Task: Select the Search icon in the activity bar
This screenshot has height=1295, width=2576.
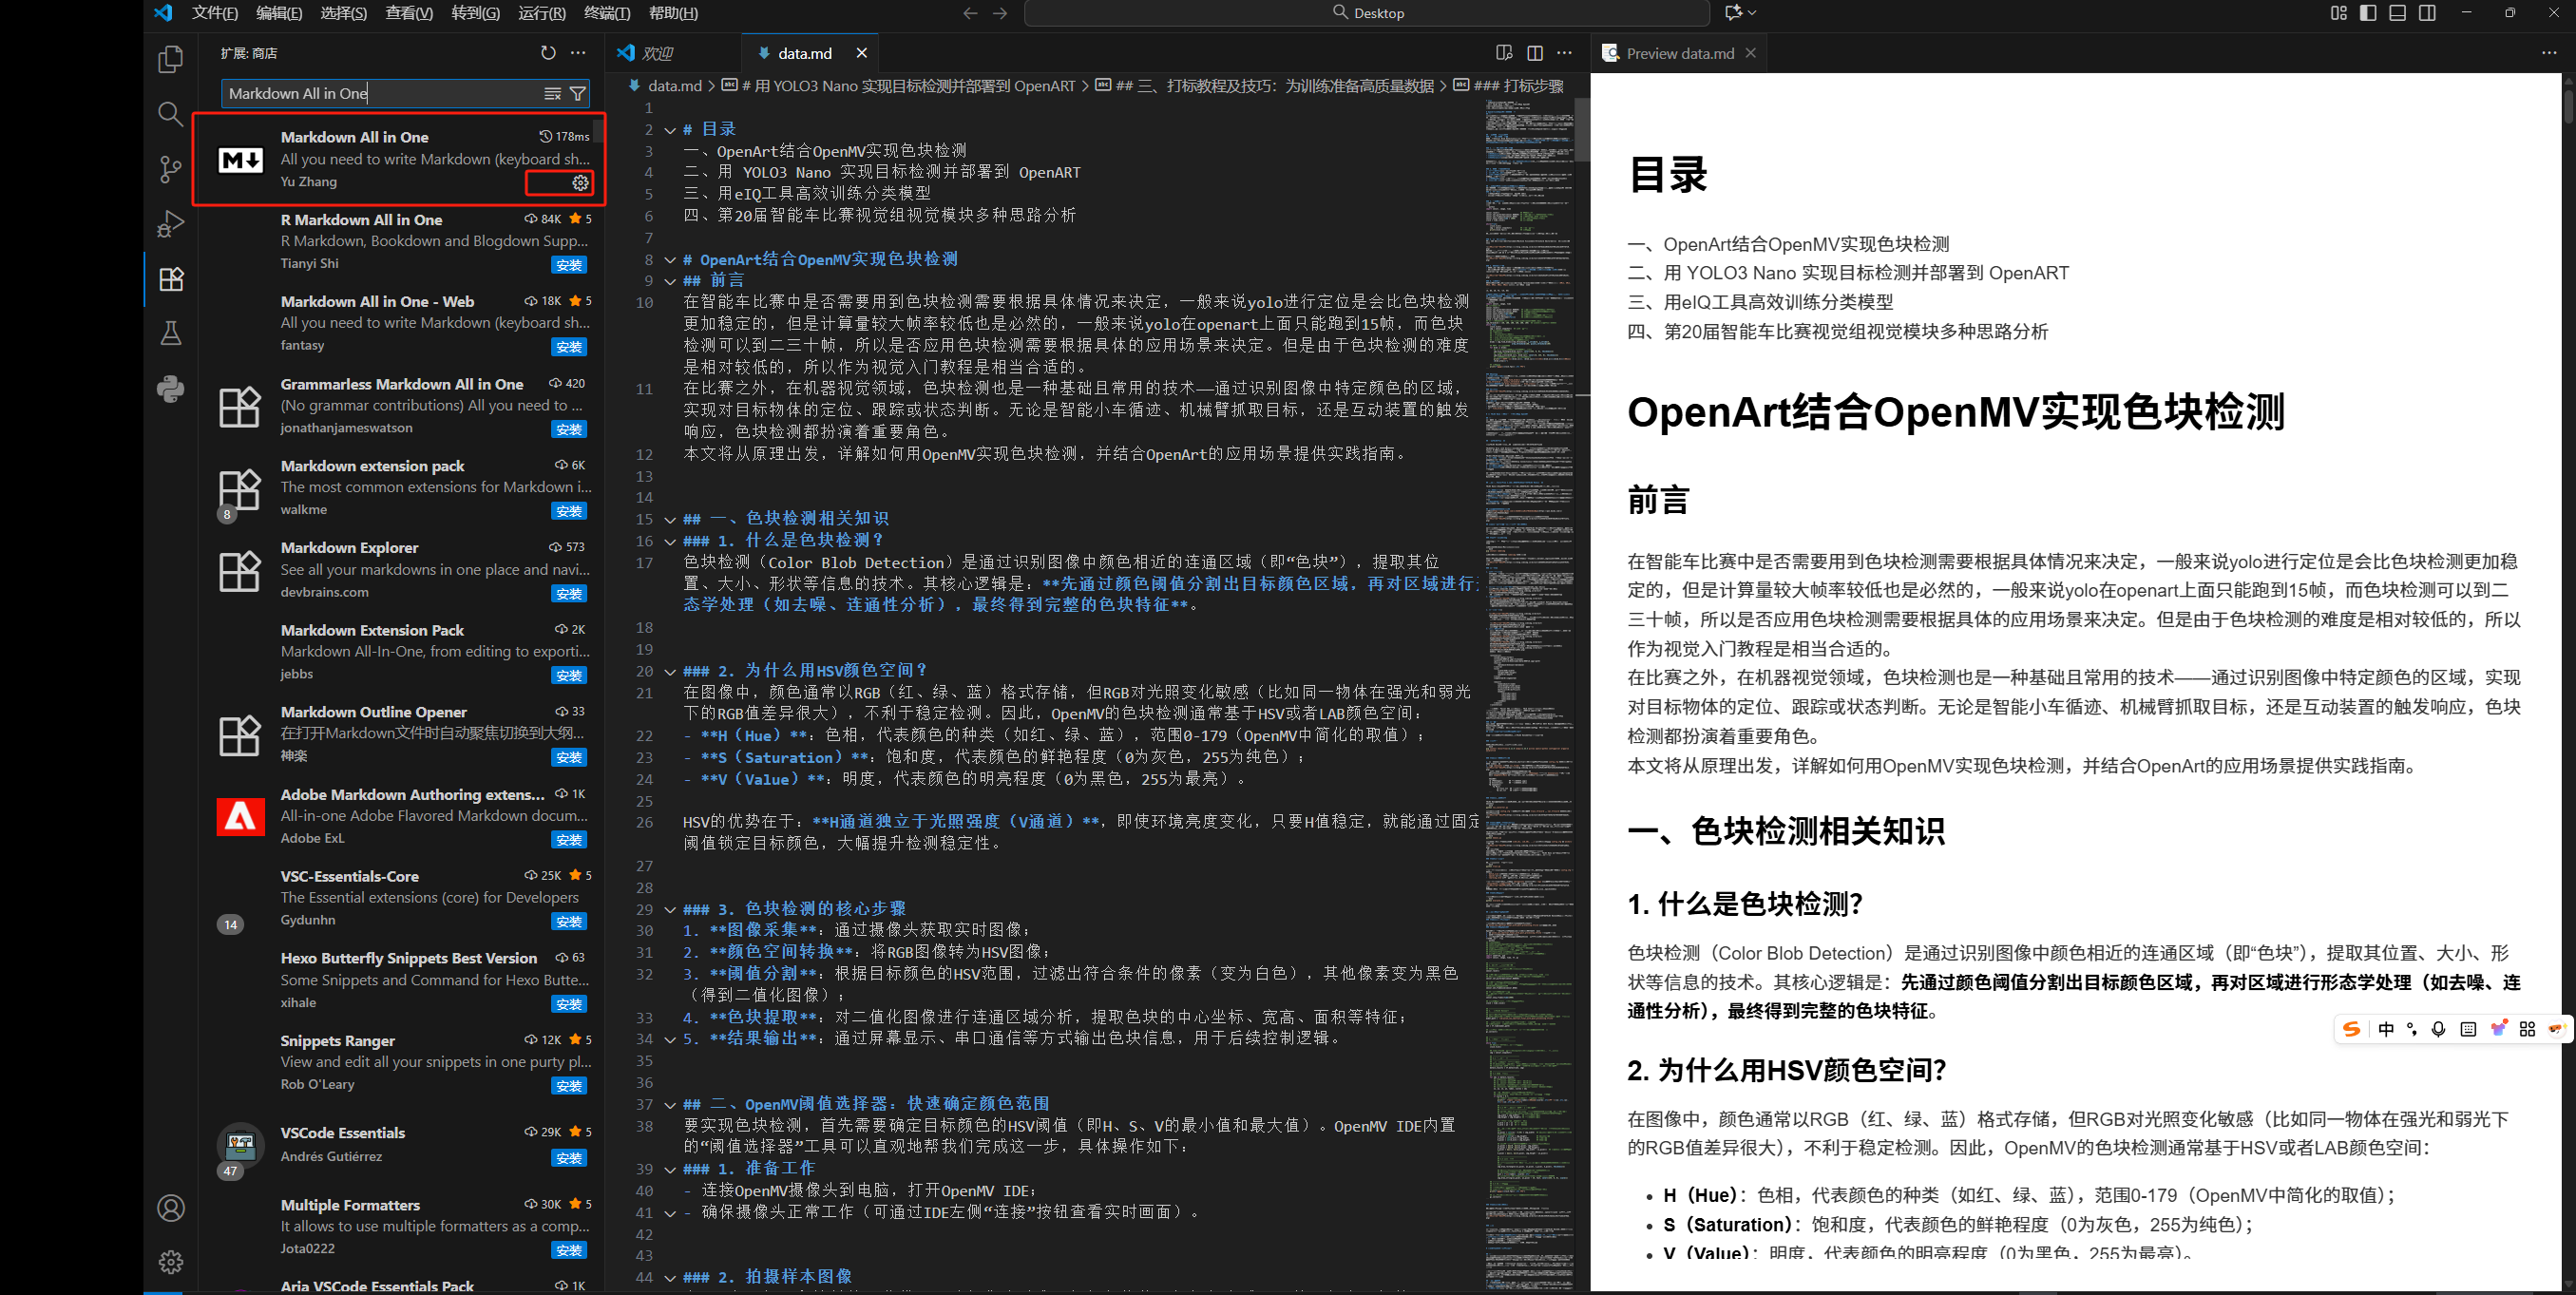Action: [170, 114]
